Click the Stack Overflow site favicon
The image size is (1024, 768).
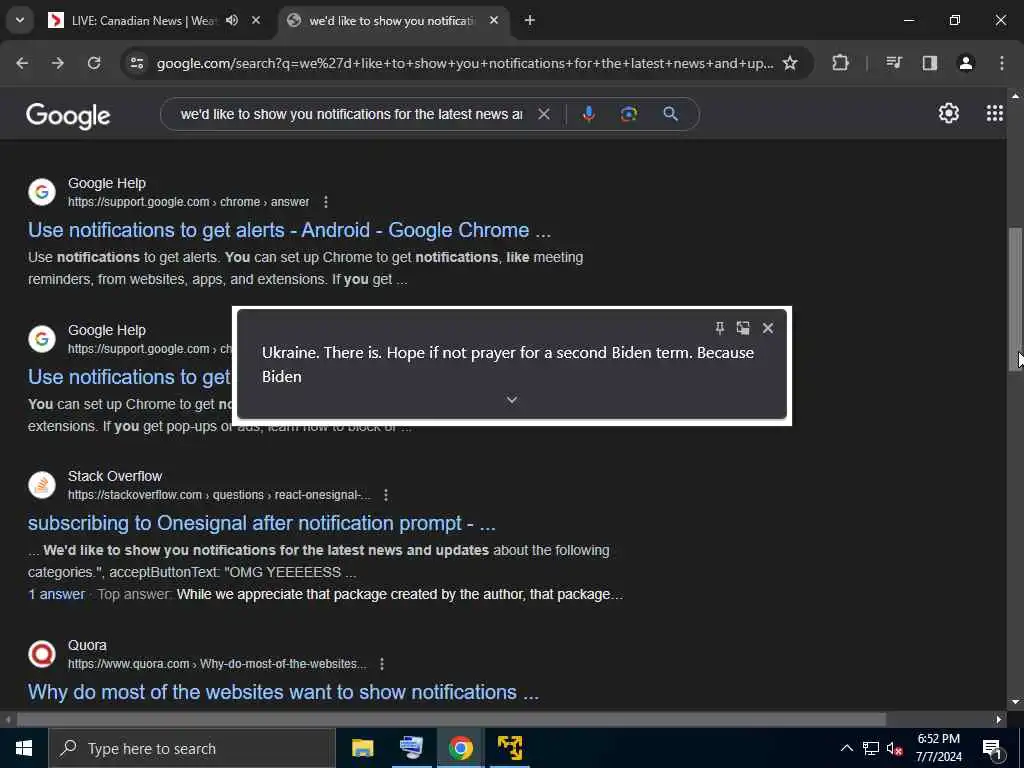click(x=42, y=485)
